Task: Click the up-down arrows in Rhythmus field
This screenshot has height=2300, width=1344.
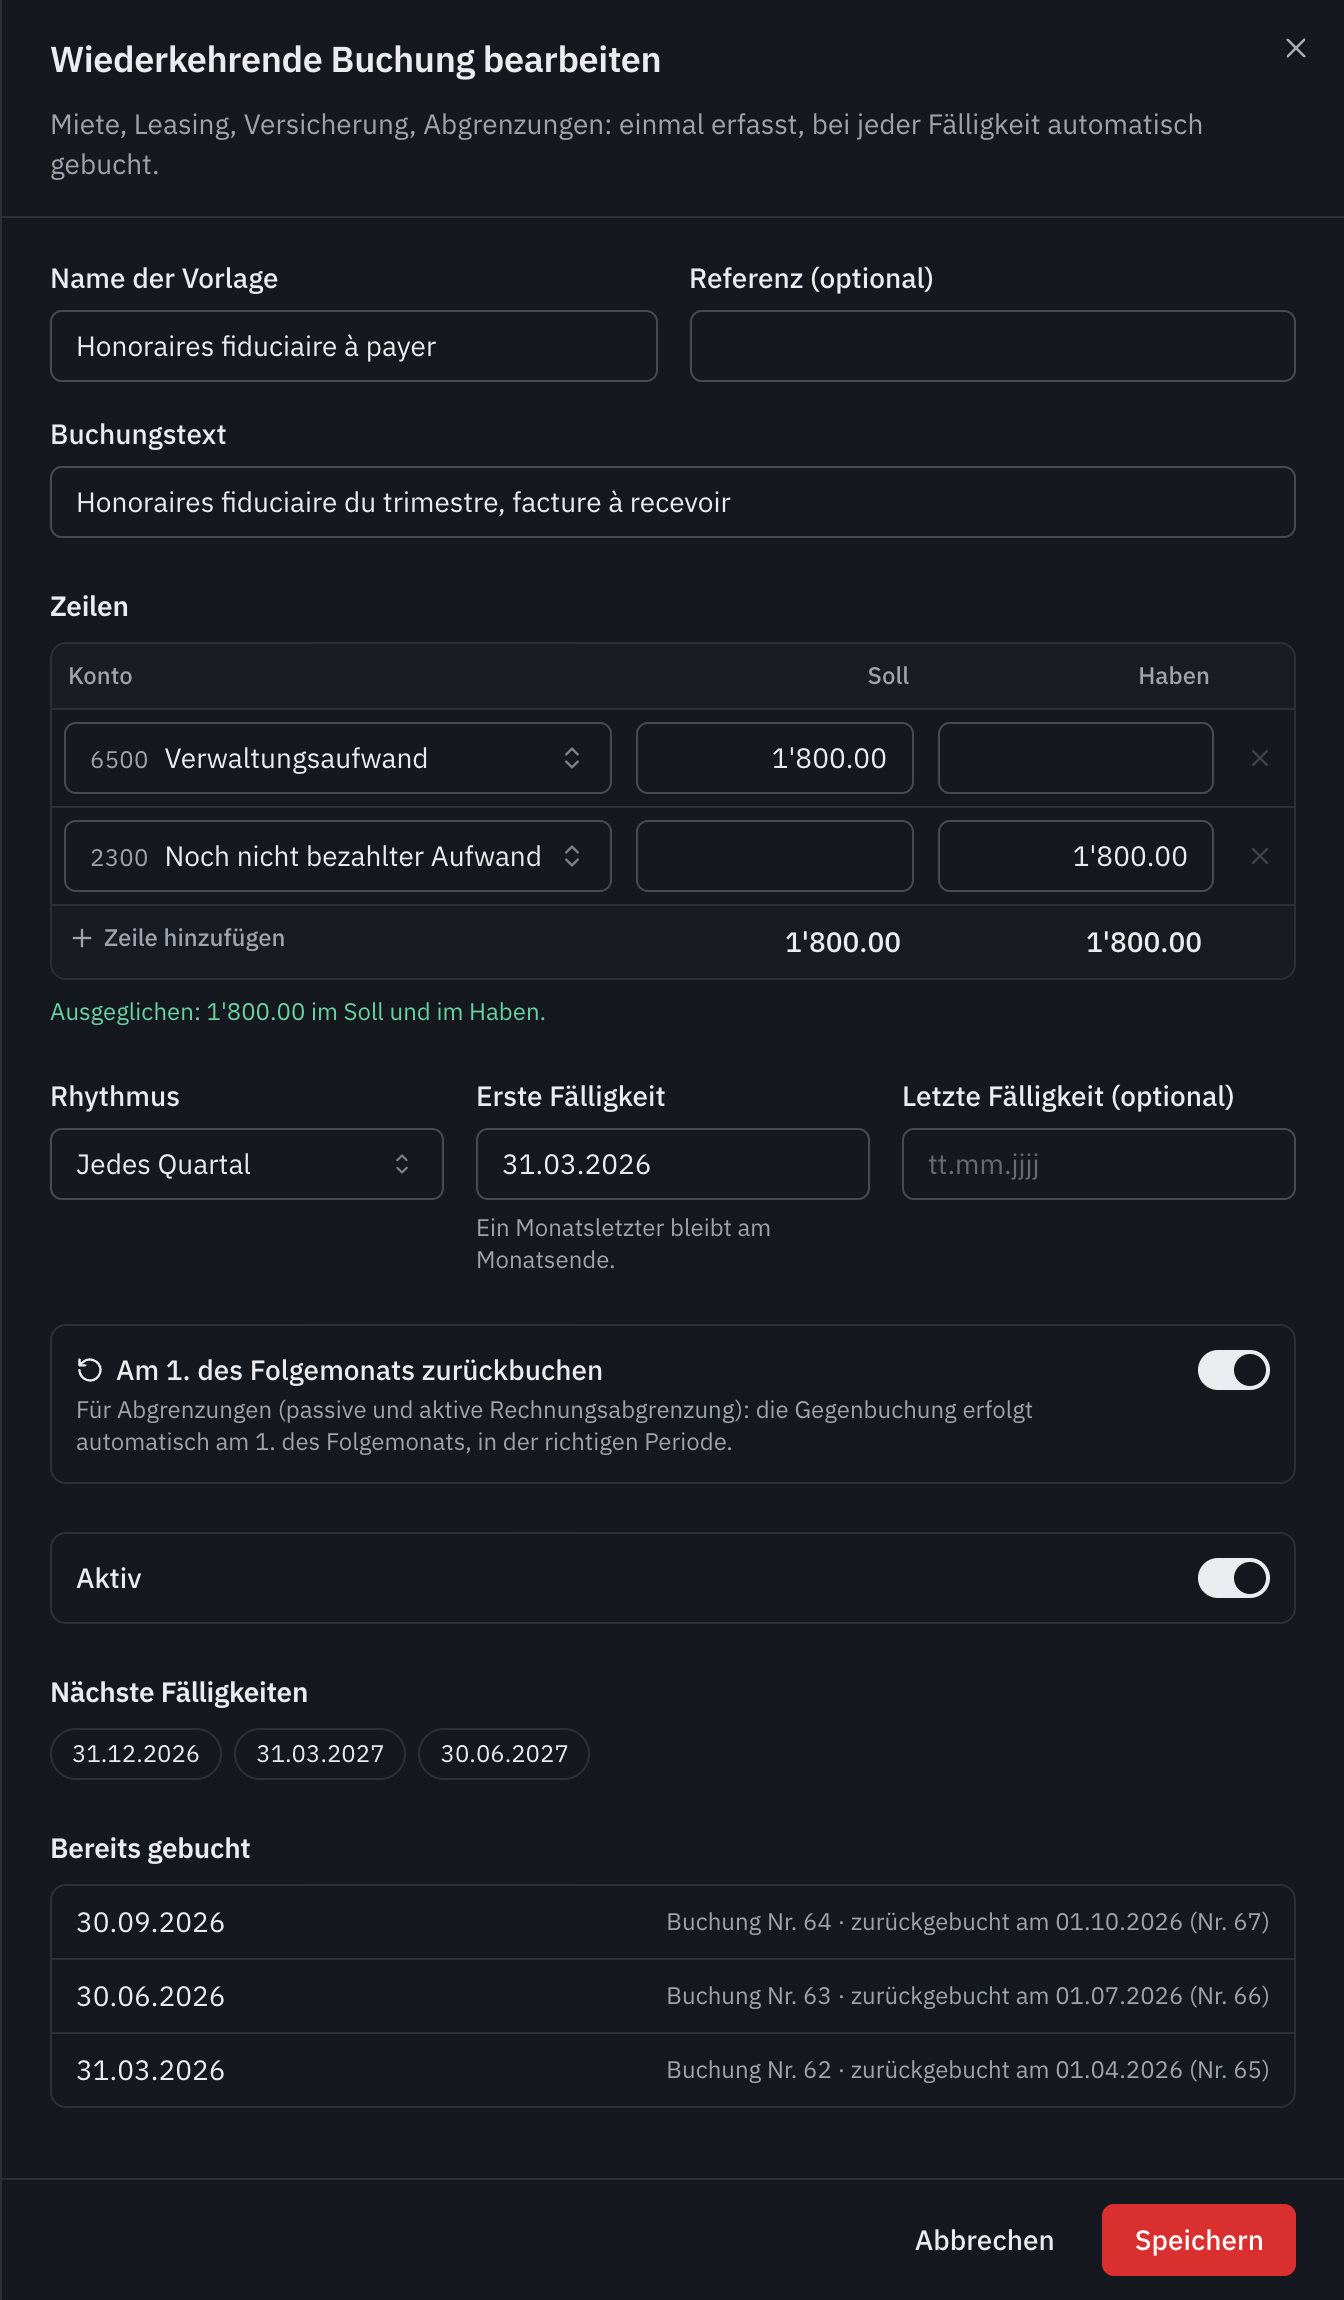Action: 402,1165
